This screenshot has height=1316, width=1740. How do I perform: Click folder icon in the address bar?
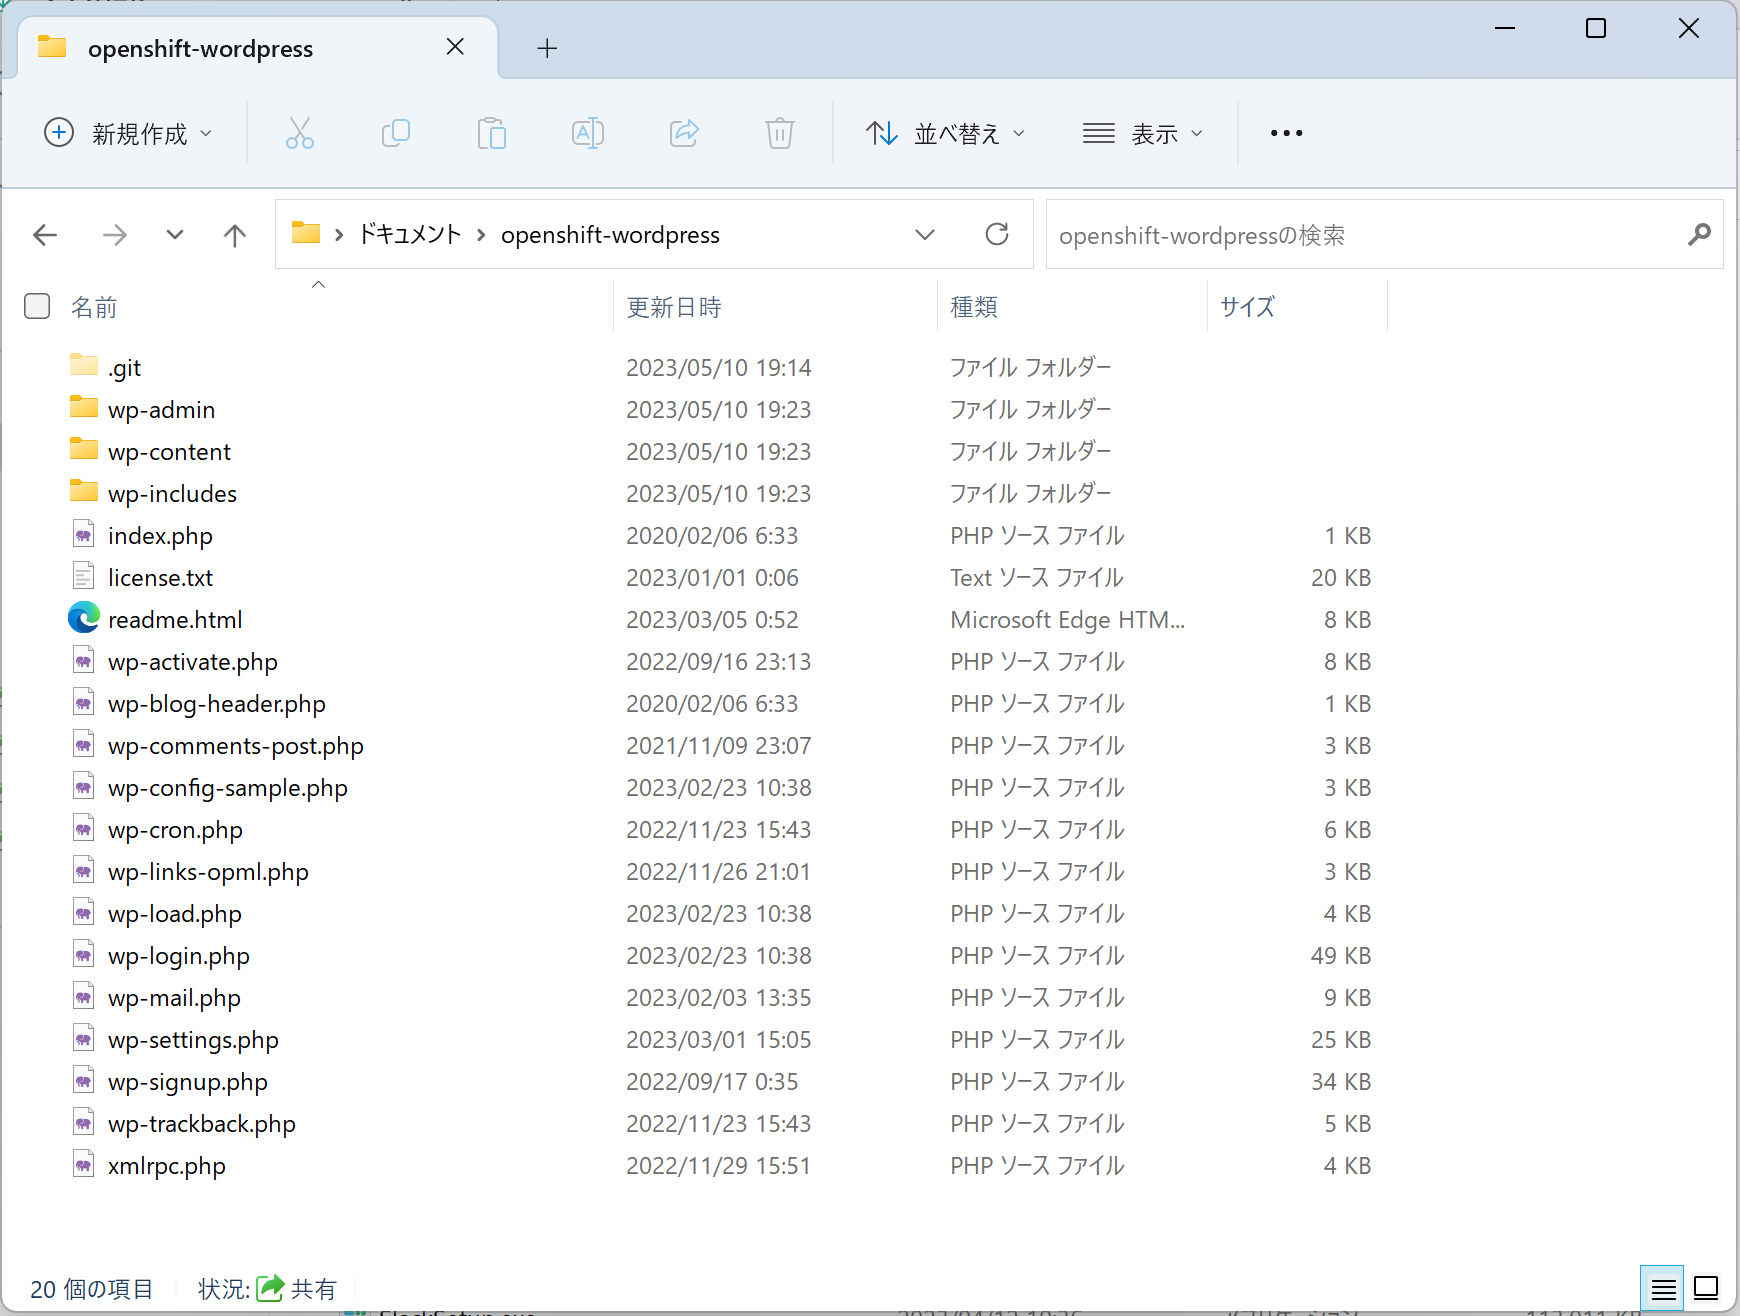(x=306, y=234)
